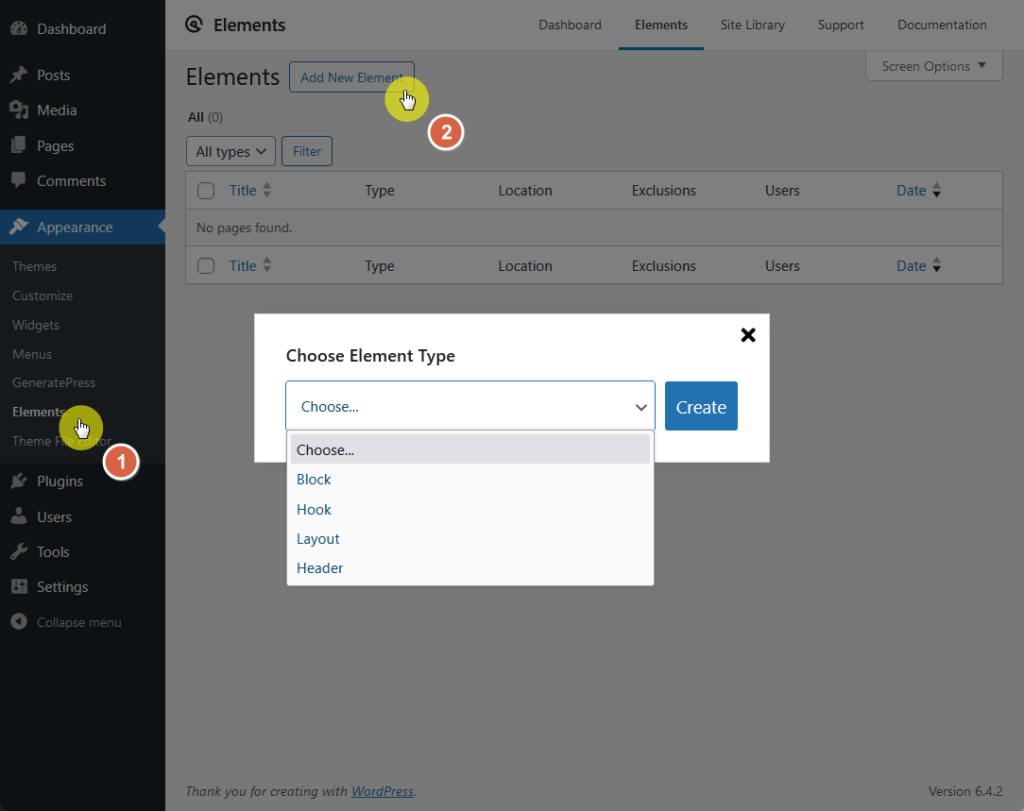Click the Media icon in sidebar
The image size is (1024, 811).
tap(19, 110)
